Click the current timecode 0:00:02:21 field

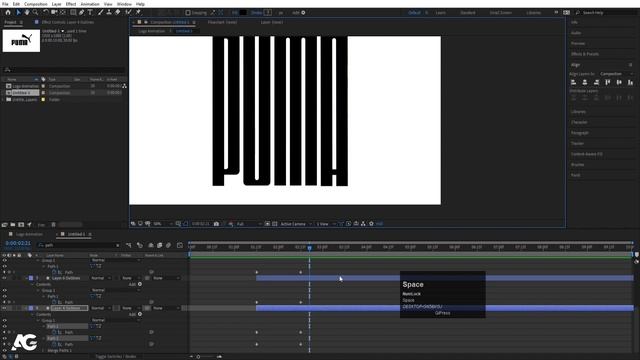pos(18,243)
